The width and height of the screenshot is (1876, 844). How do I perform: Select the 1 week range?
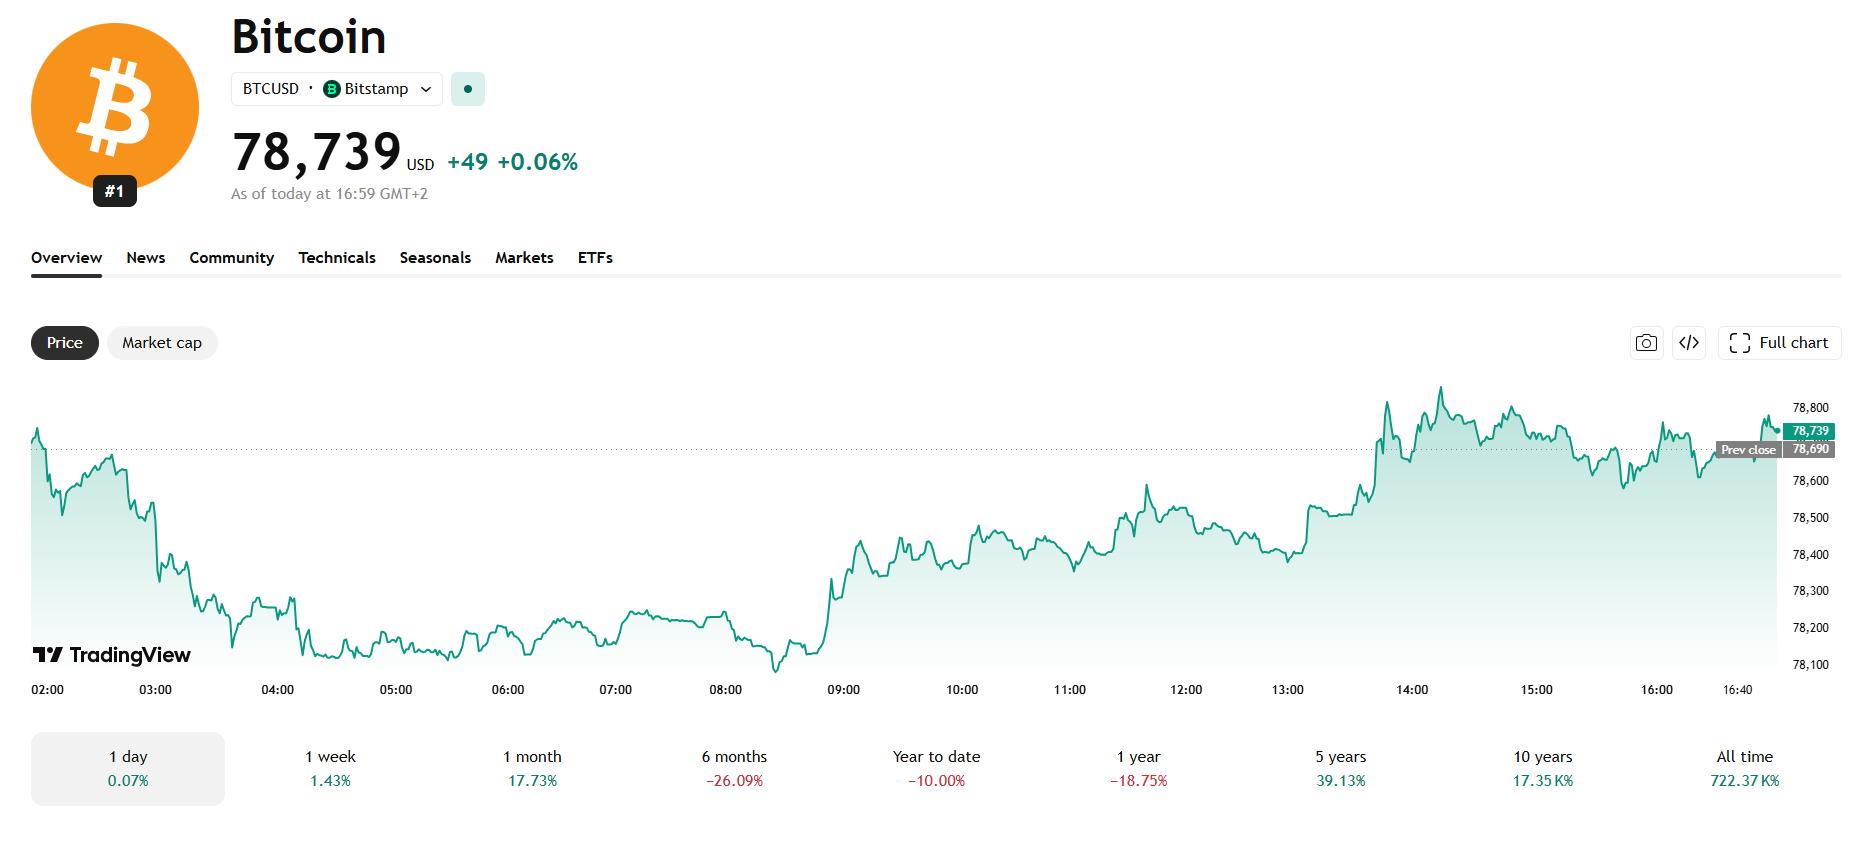point(330,769)
